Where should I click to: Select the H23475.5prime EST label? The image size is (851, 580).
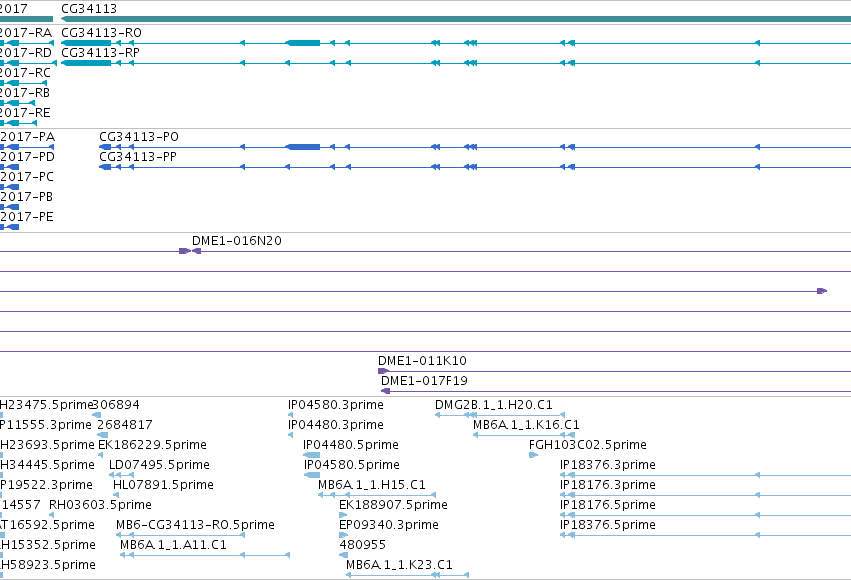[47, 405]
